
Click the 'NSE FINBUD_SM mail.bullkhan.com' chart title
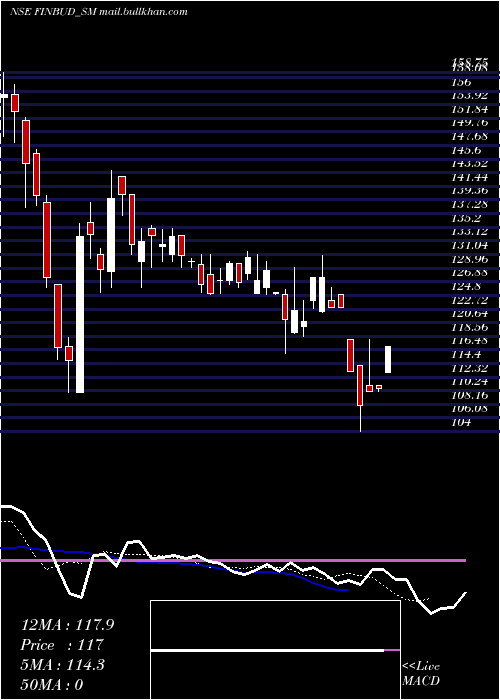point(98,12)
